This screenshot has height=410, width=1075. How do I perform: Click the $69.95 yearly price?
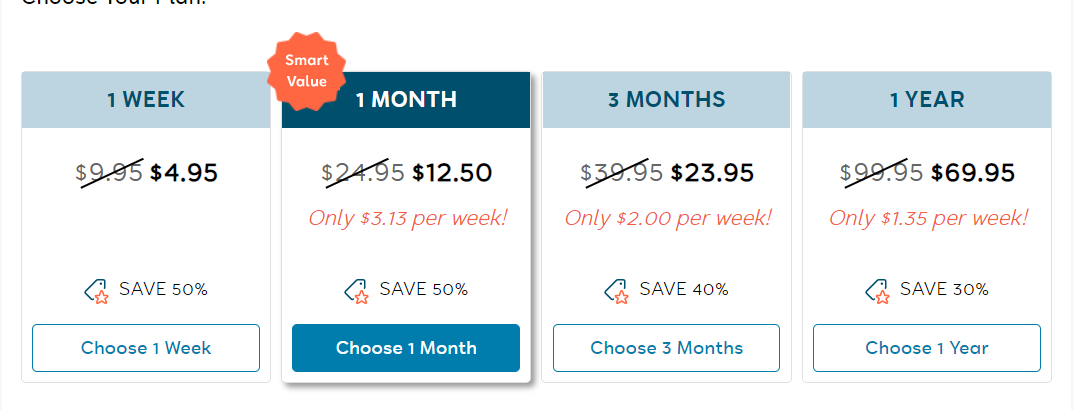pos(972,173)
